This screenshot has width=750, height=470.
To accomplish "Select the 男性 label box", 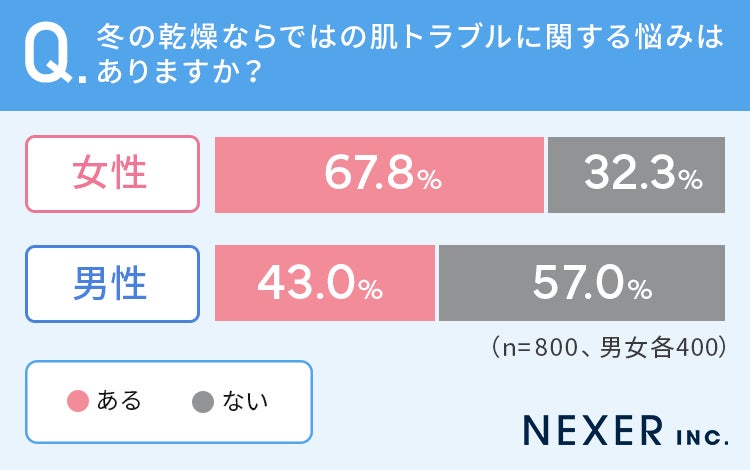I will click(111, 284).
